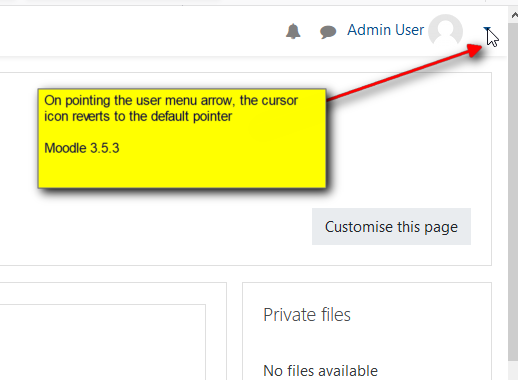518x380 pixels.
Task: Click the vertical scrollbar thumb
Action: pyautogui.click(x=513, y=192)
